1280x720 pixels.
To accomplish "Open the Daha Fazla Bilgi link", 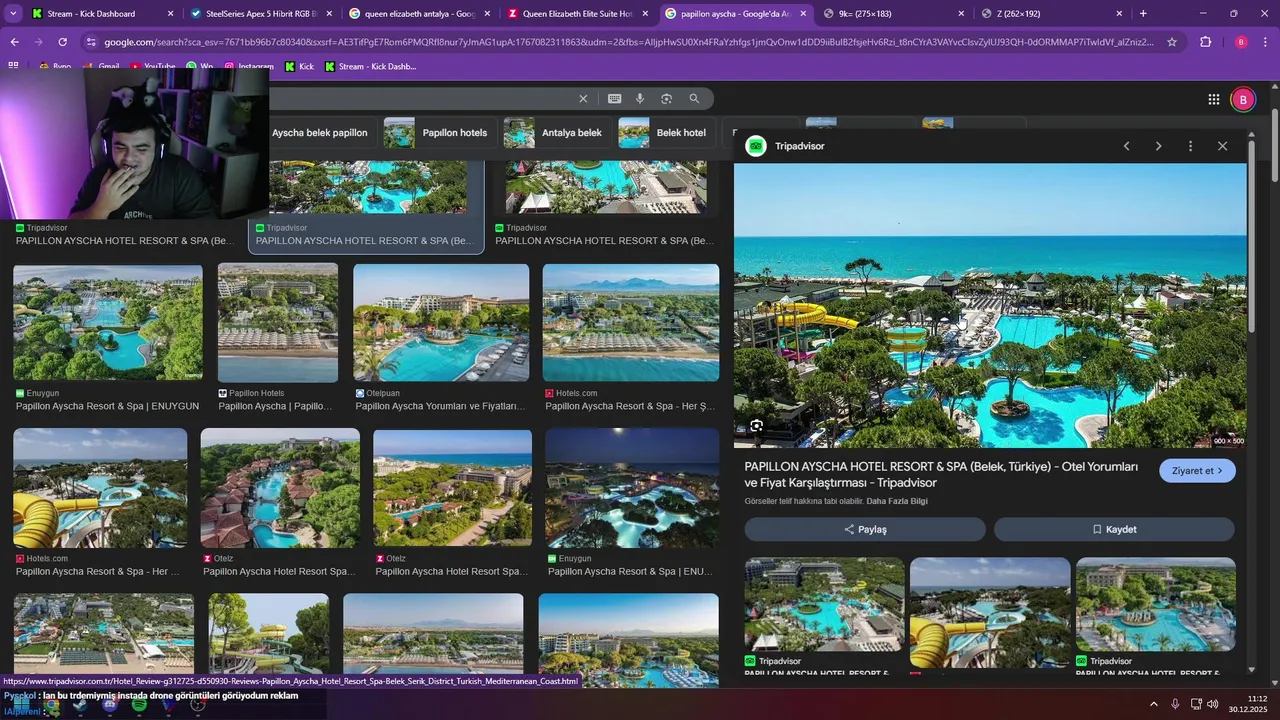I will [x=897, y=501].
